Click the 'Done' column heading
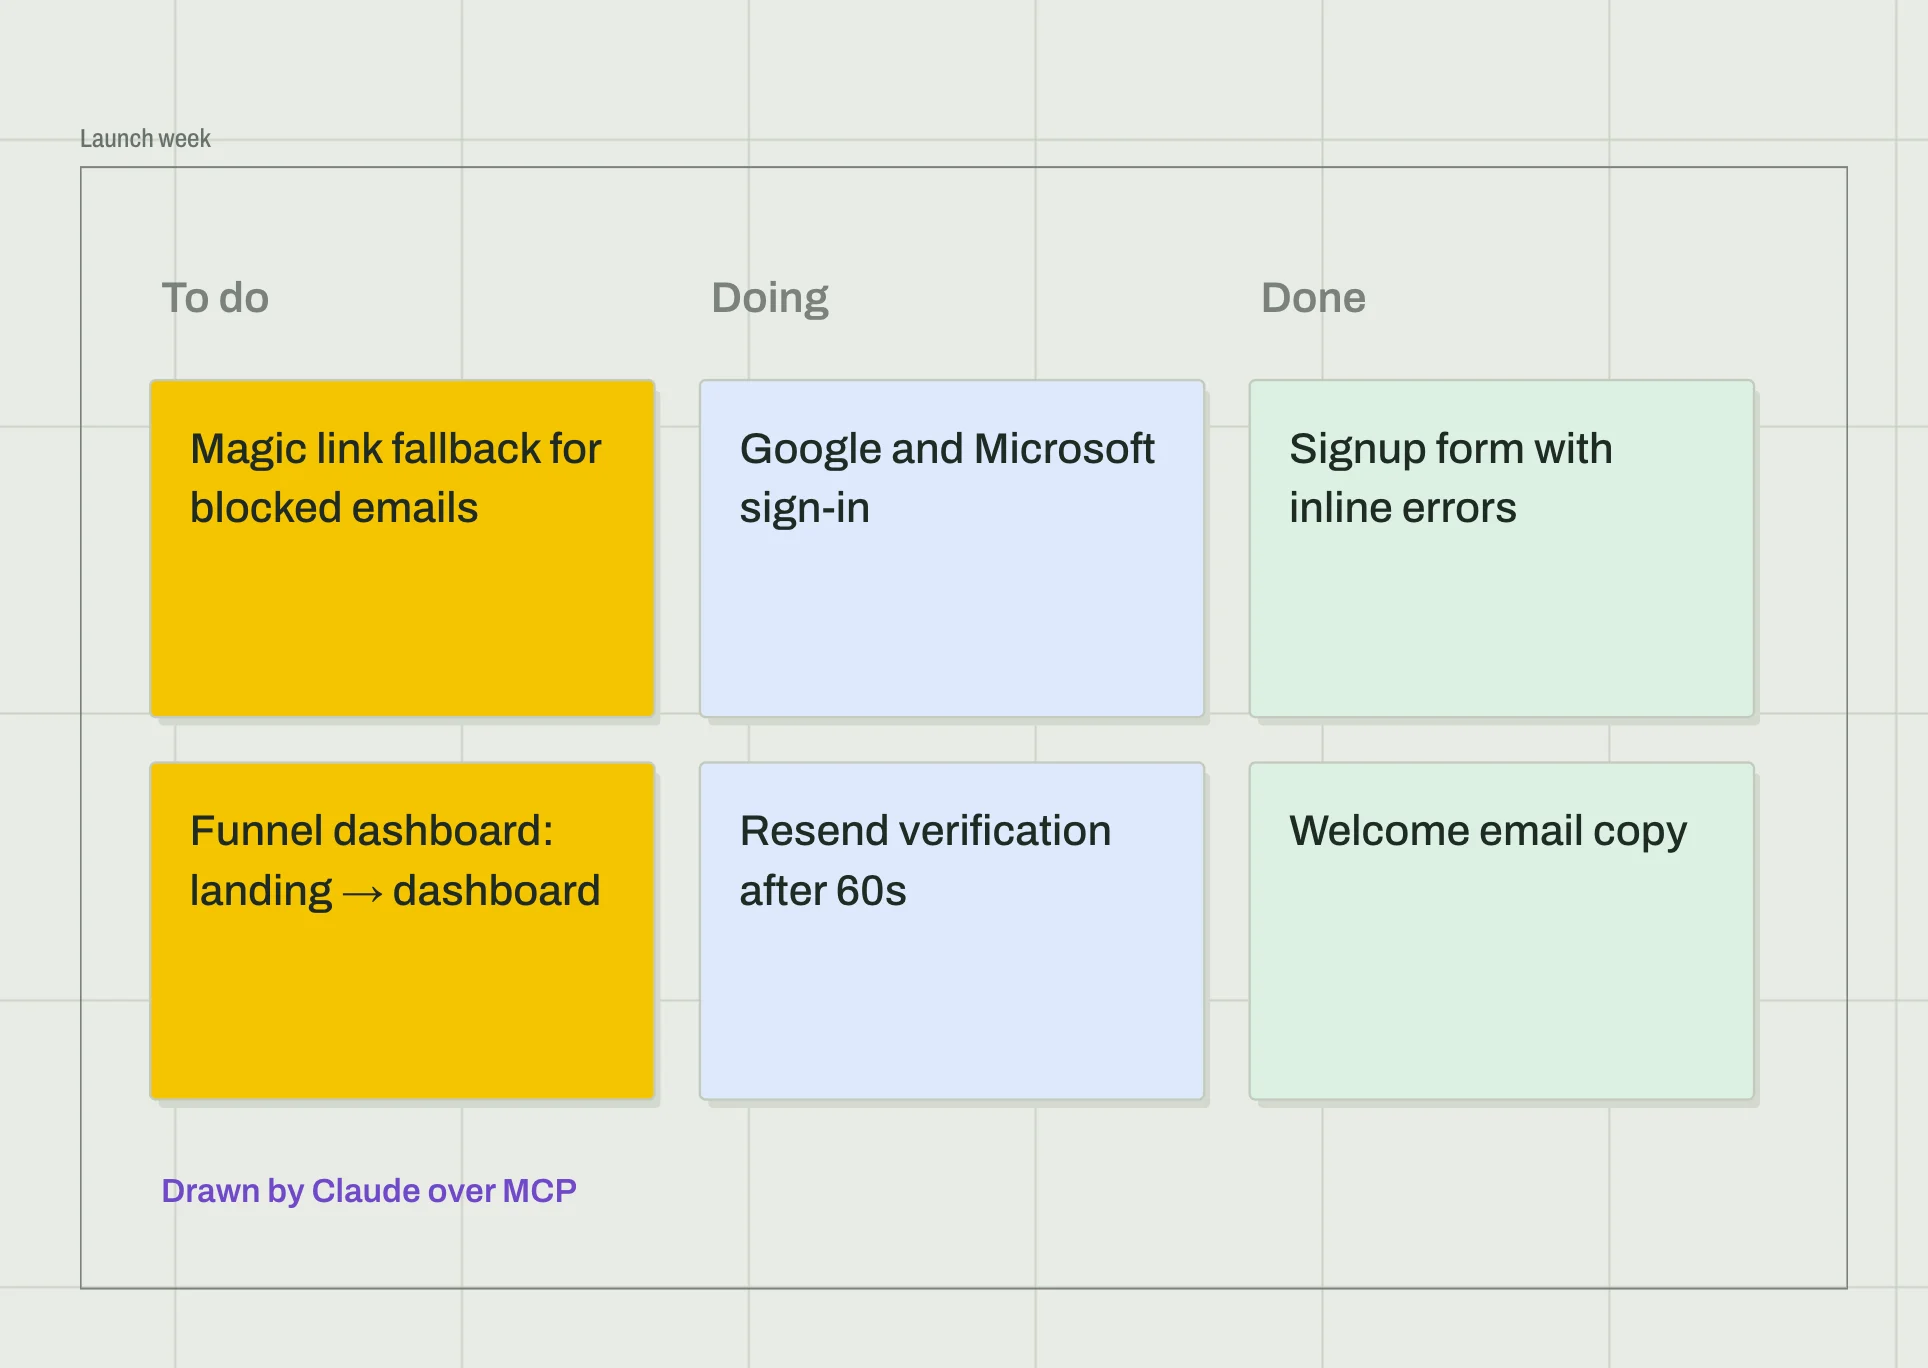Screen dimensions: 1928x1368 1313,298
